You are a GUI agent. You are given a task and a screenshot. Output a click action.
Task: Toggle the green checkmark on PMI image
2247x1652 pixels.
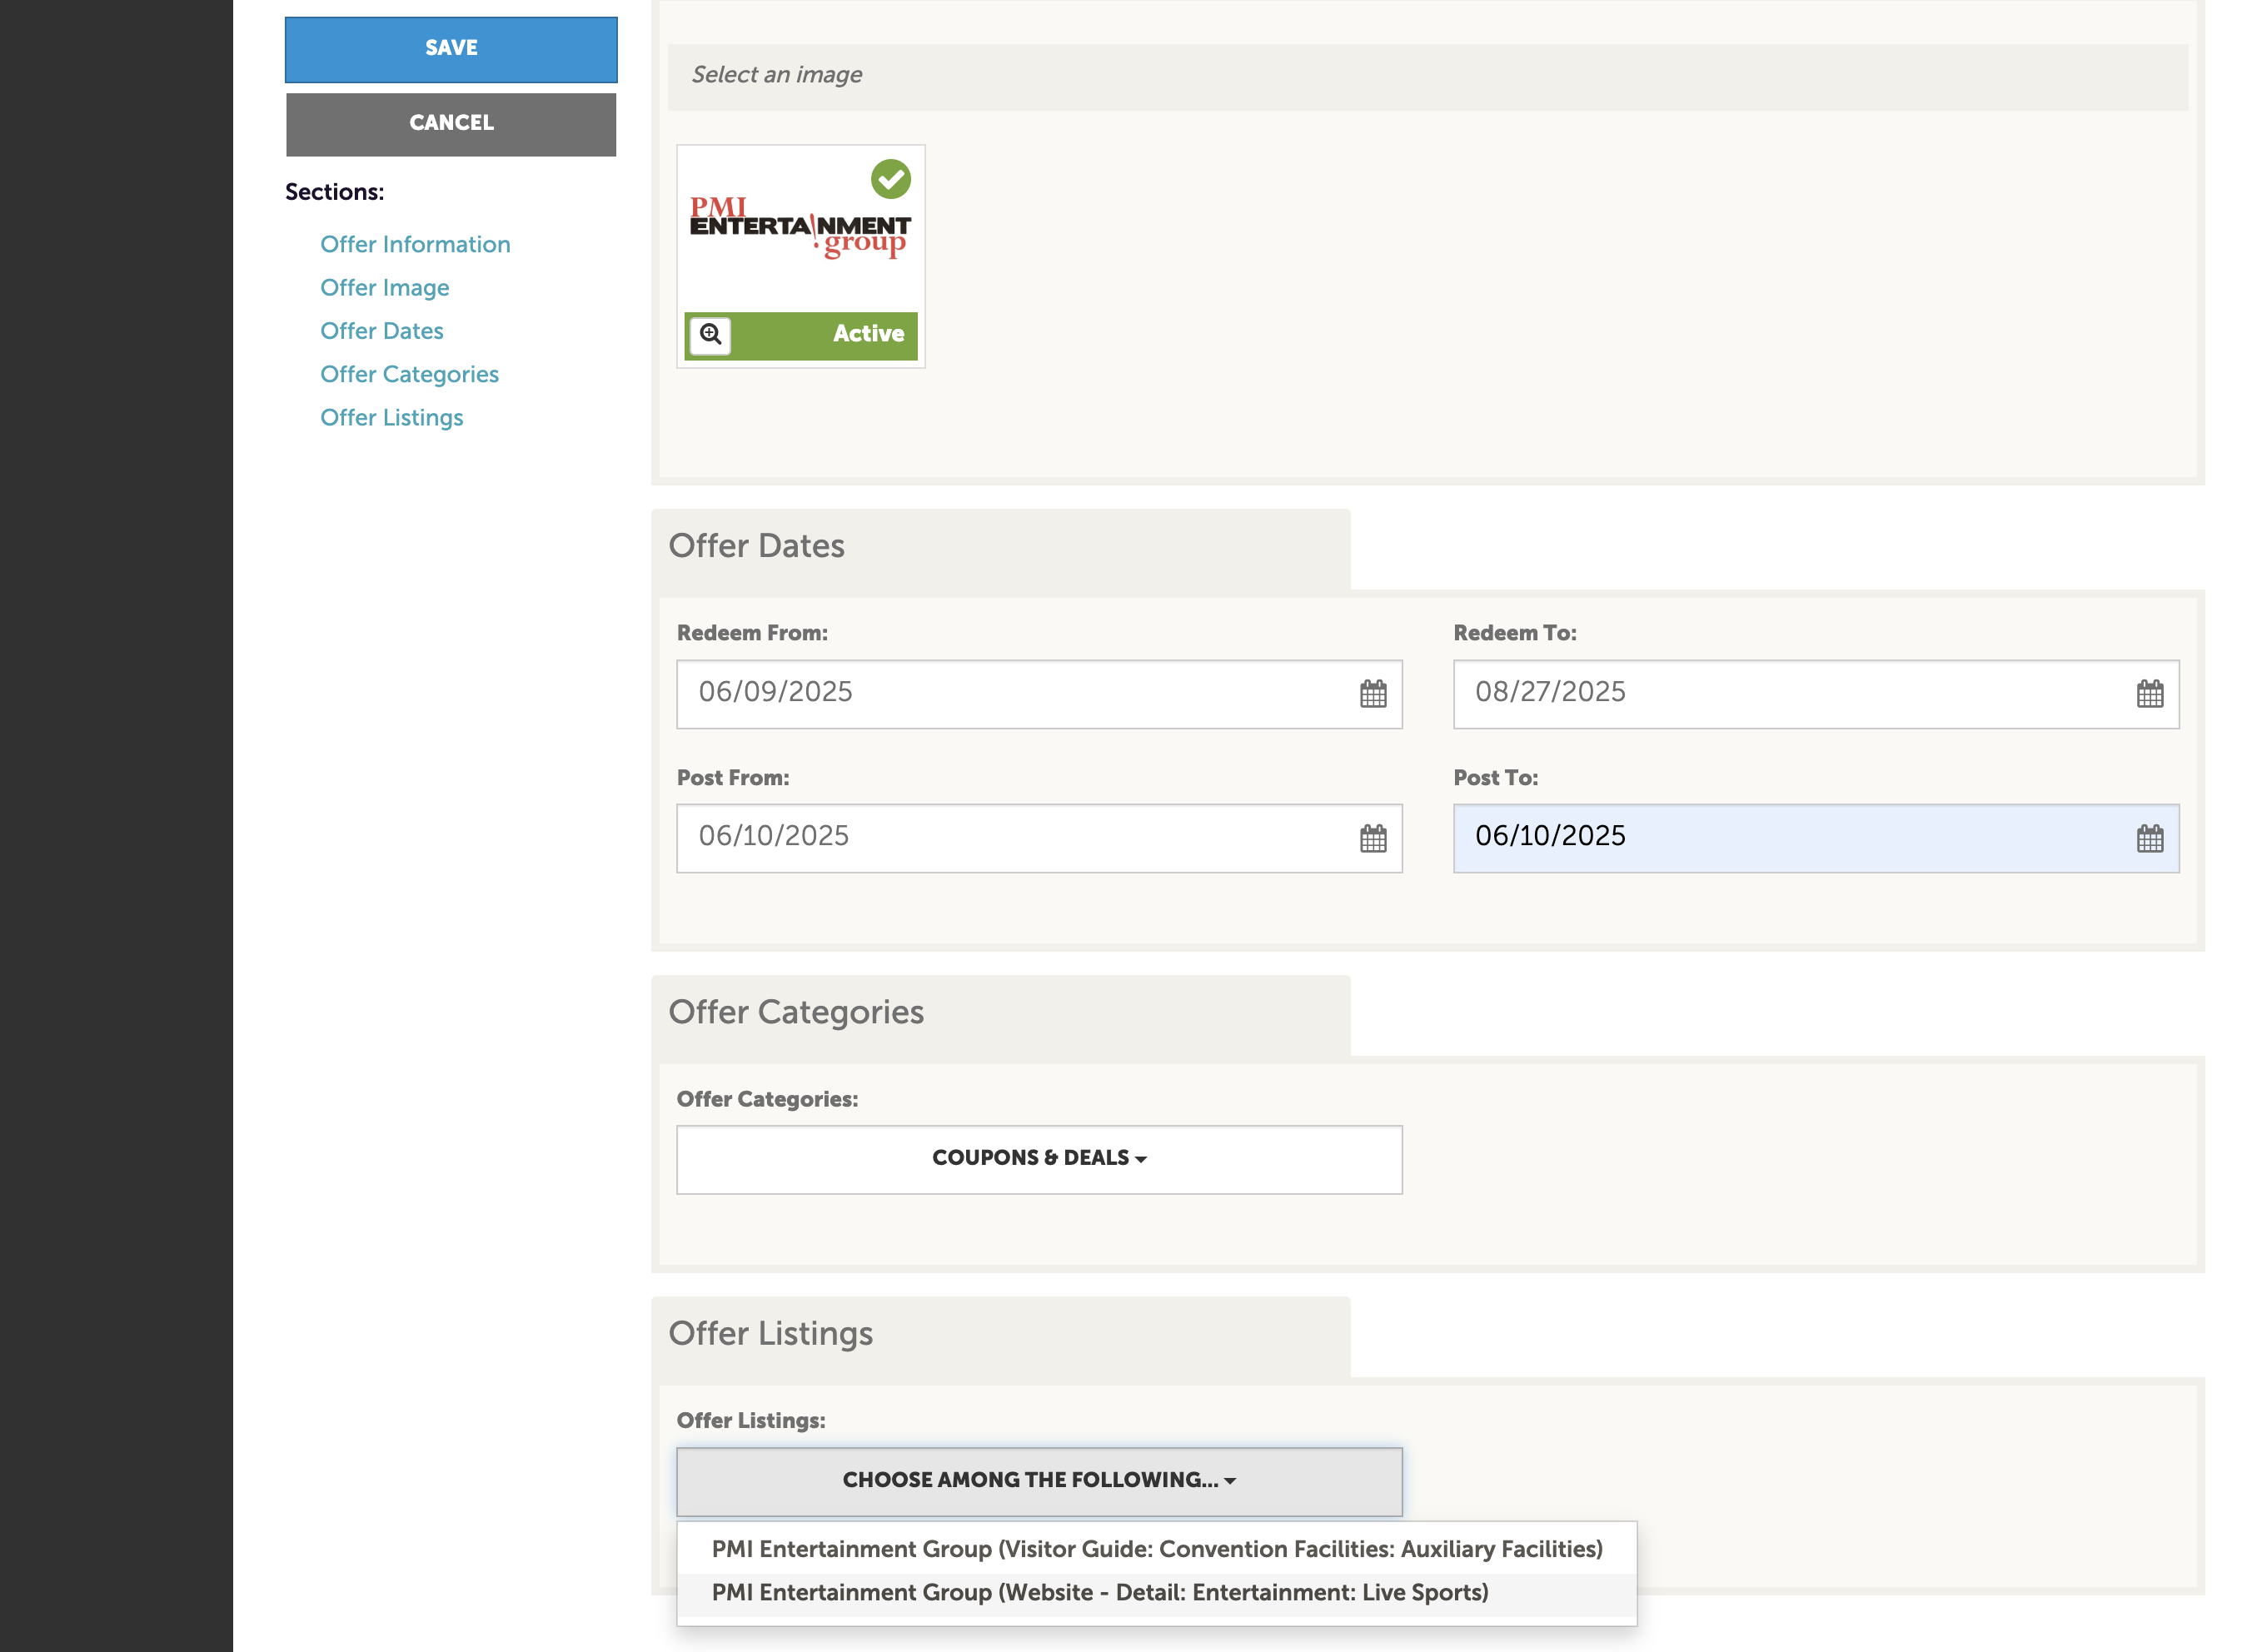pos(890,179)
